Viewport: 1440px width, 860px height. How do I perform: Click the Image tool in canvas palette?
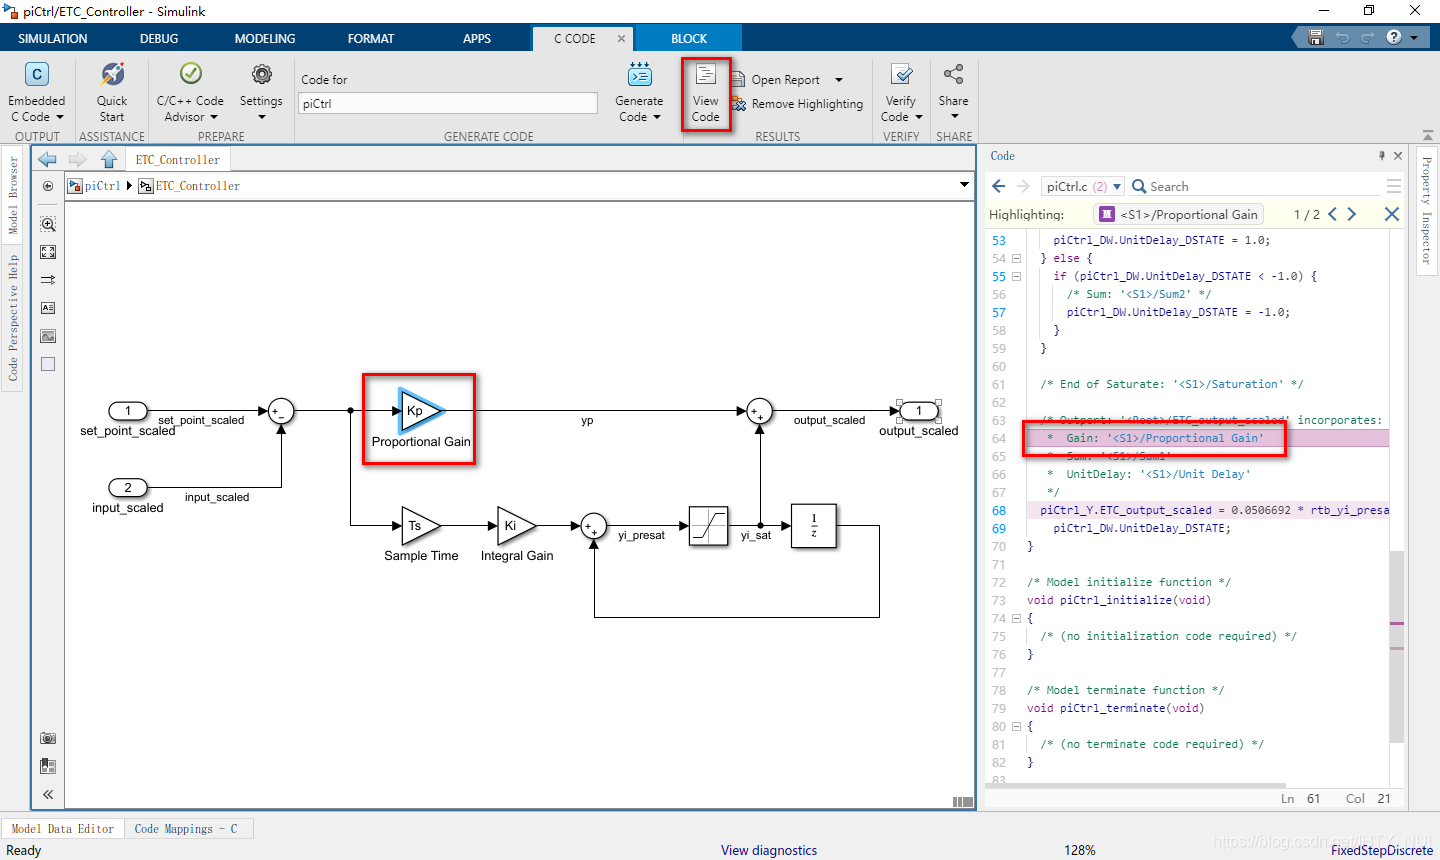(x=48, y=336)
